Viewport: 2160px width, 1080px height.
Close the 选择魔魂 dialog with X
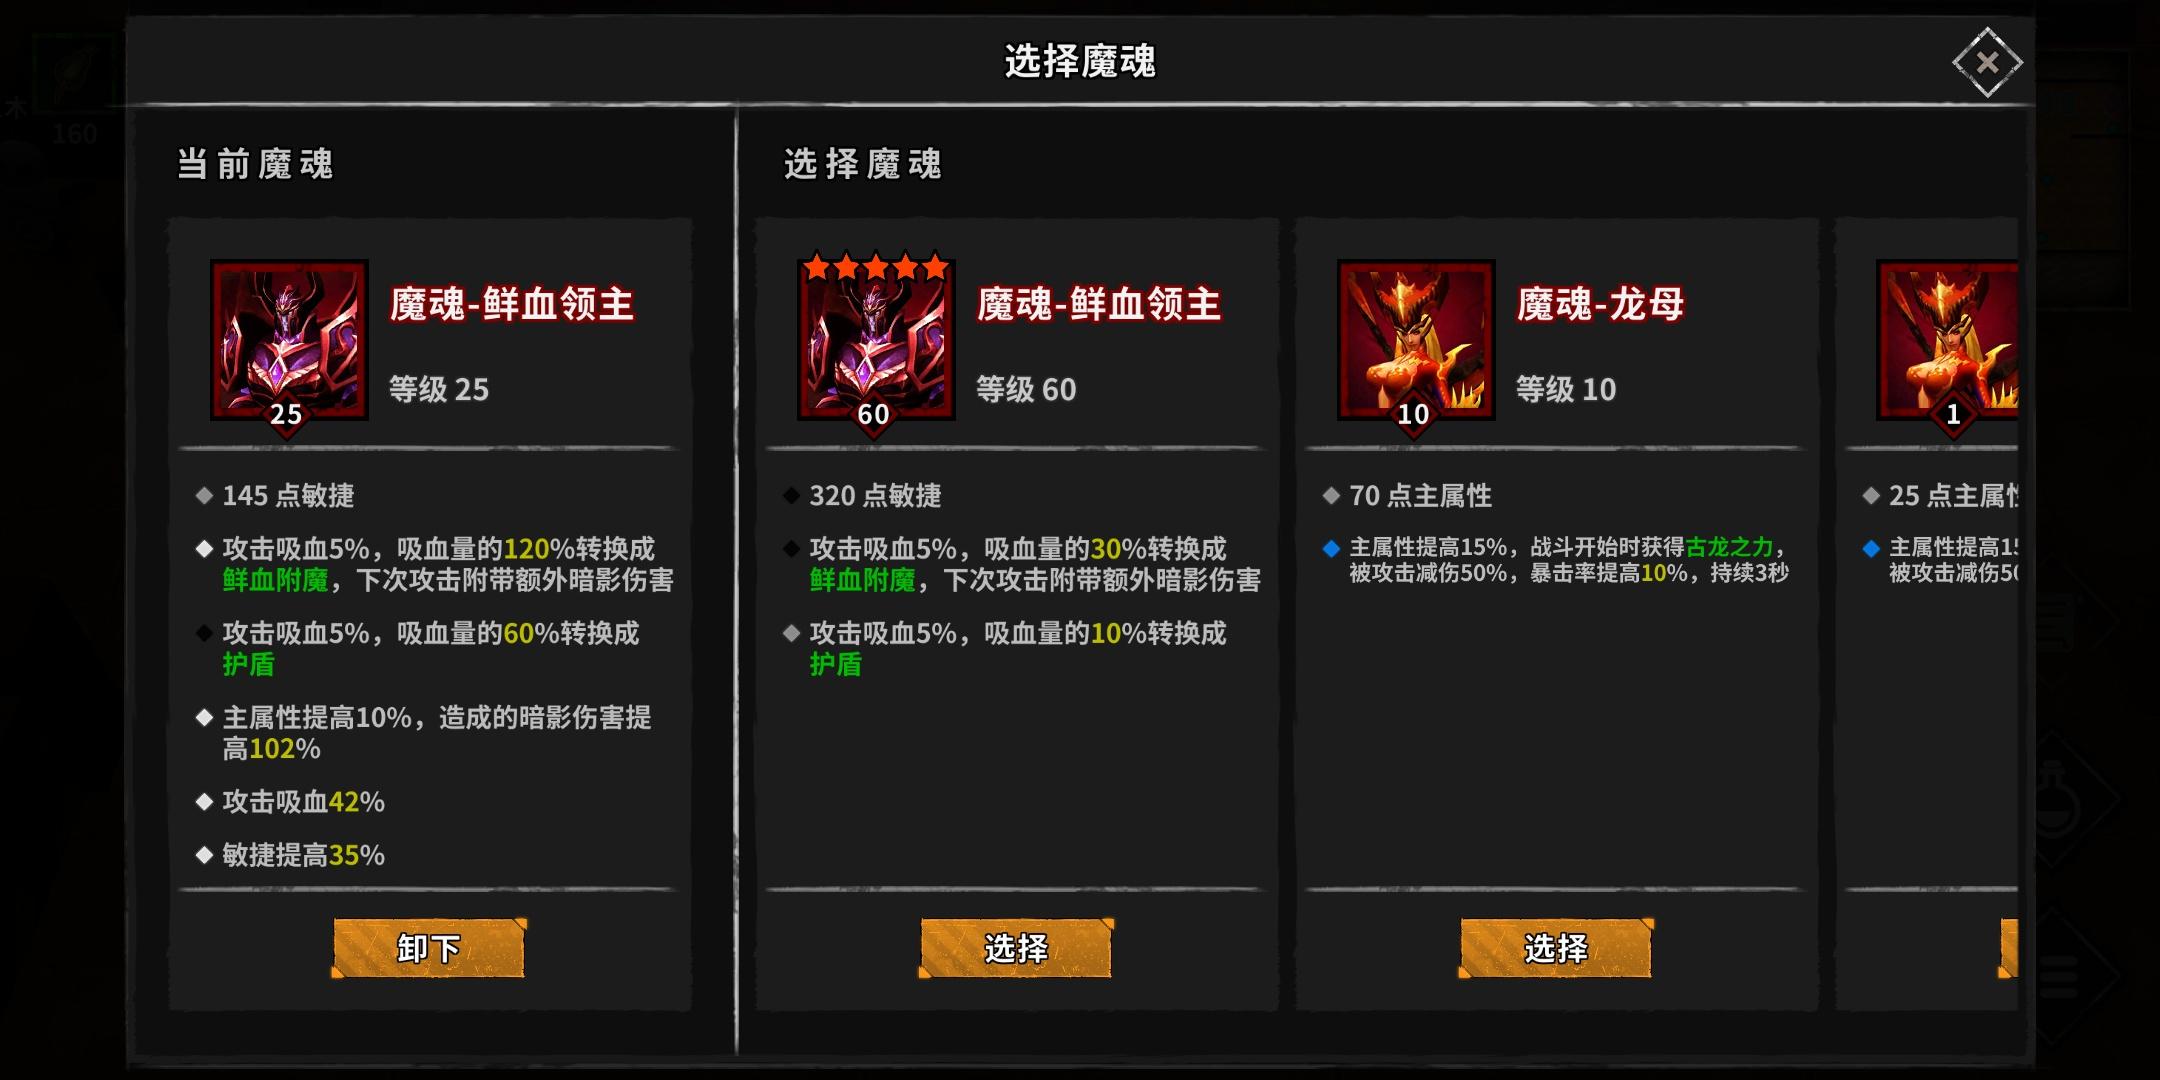(1987, 62)
